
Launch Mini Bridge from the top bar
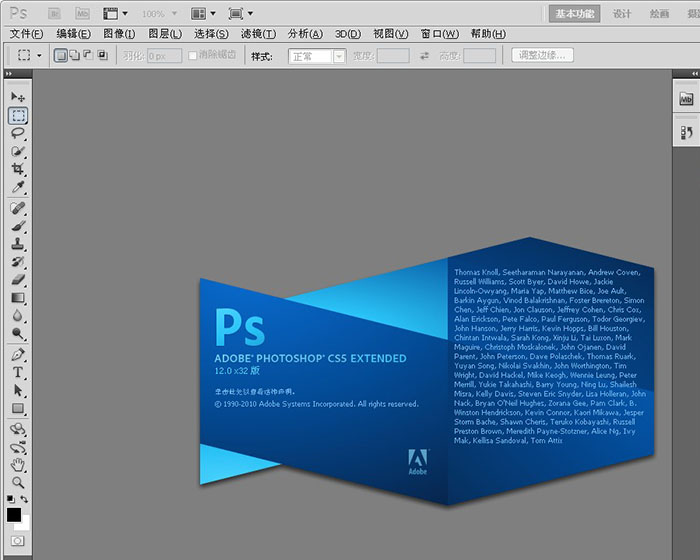click(x=82, y=14)
